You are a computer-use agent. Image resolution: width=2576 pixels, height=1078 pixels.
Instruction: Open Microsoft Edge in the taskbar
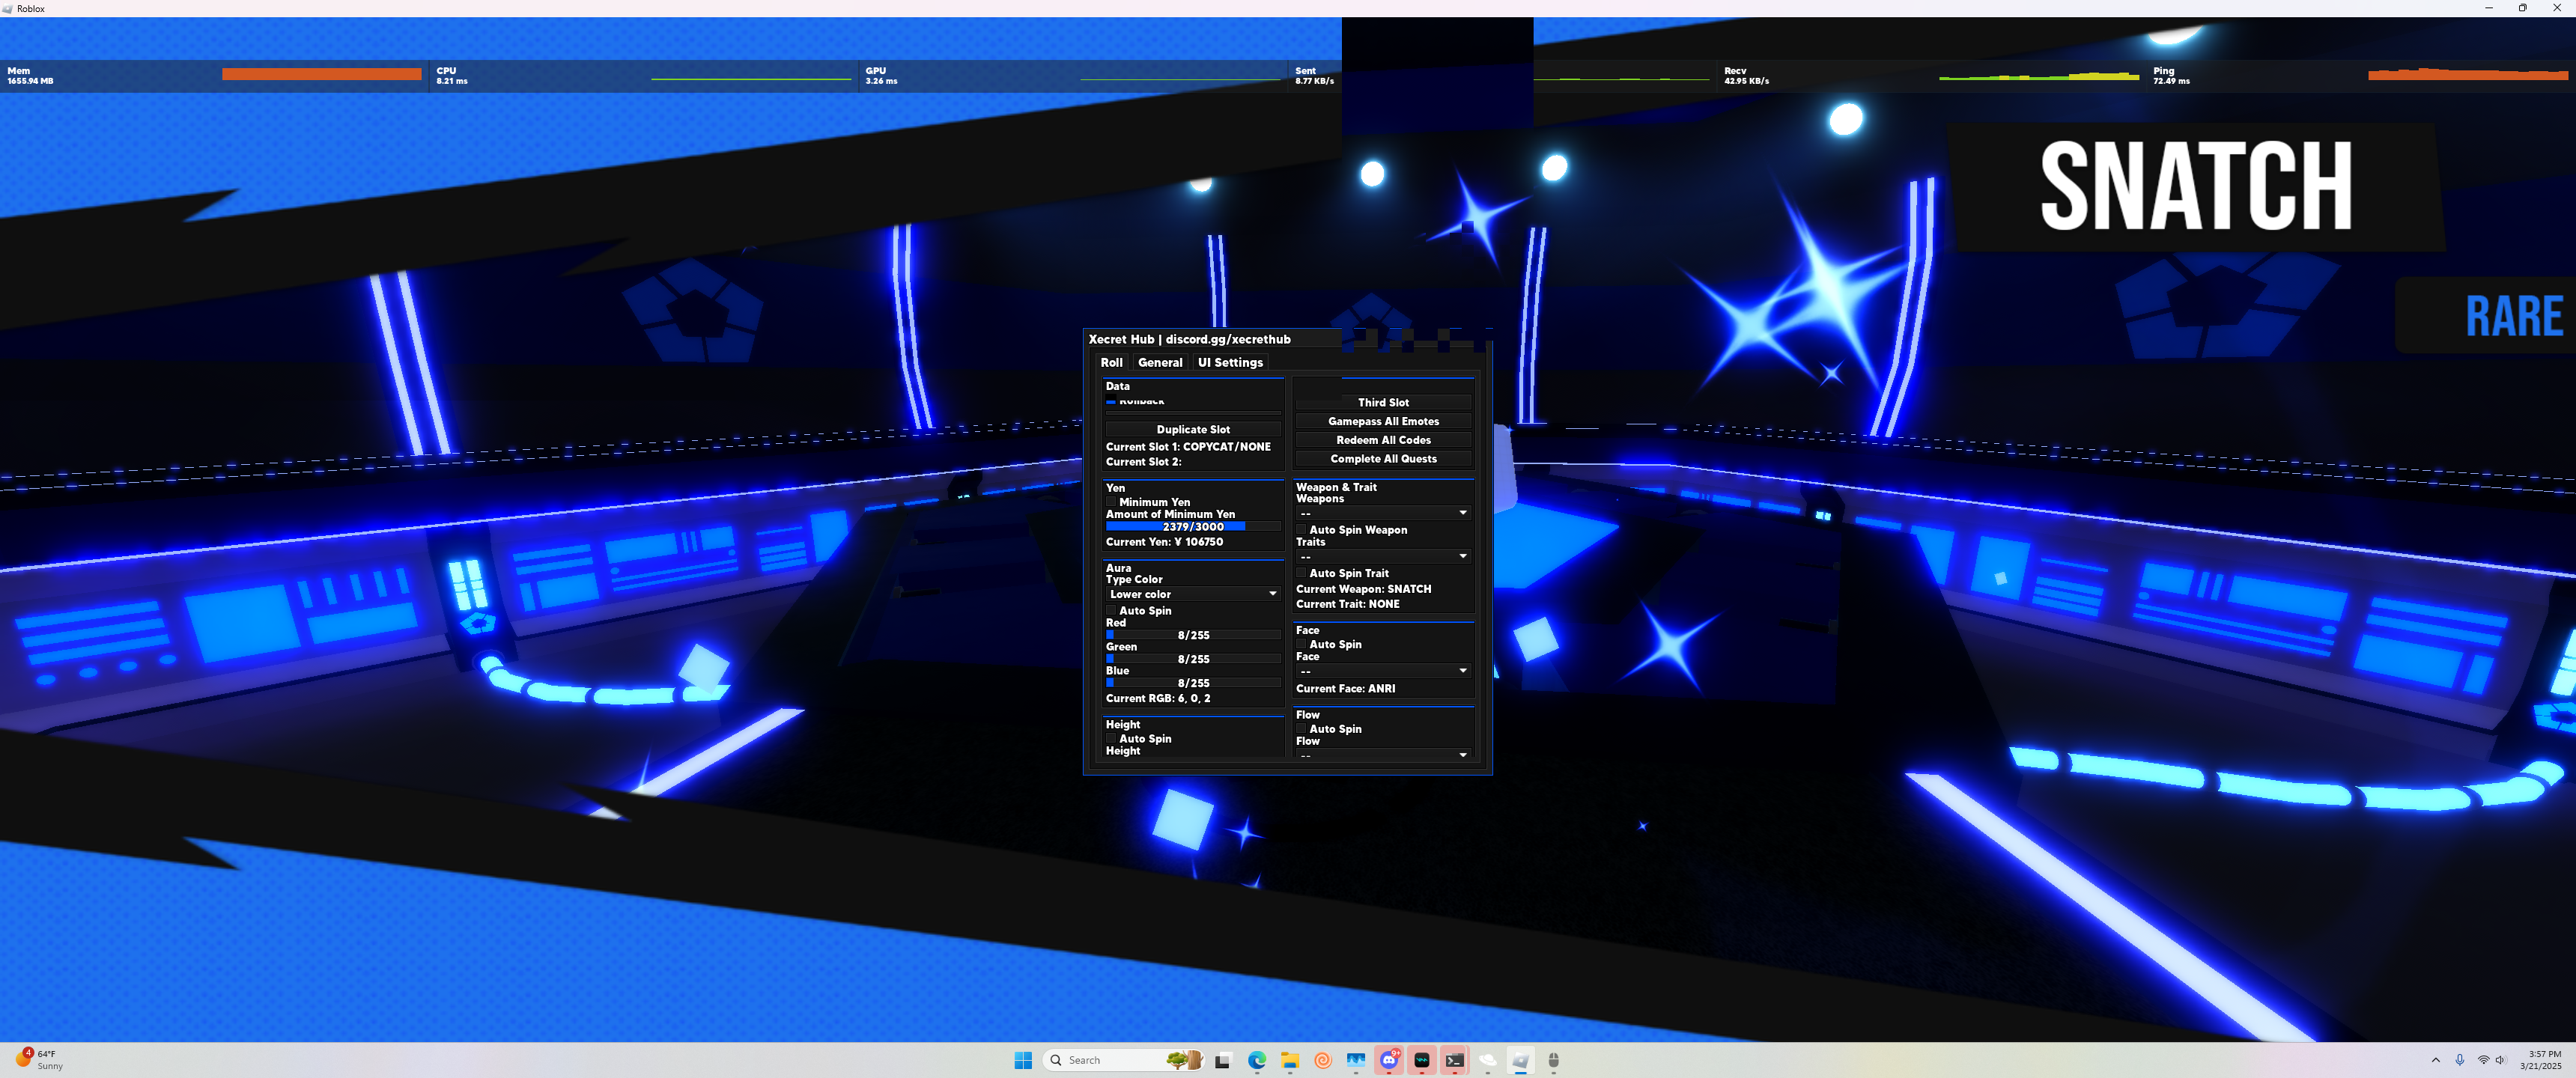pos(1257,1060)
